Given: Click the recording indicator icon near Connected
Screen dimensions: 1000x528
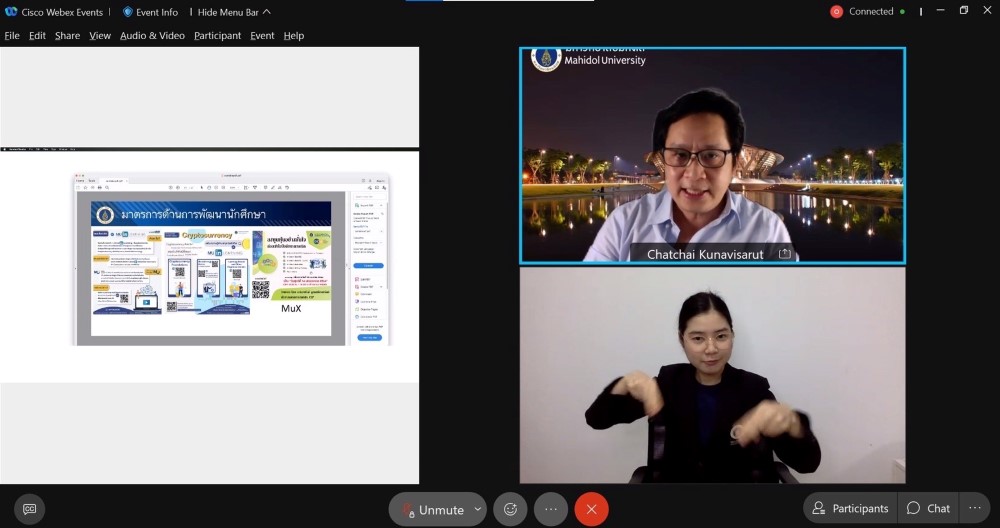Looking at the screenshot, I should tap(836, 12).
